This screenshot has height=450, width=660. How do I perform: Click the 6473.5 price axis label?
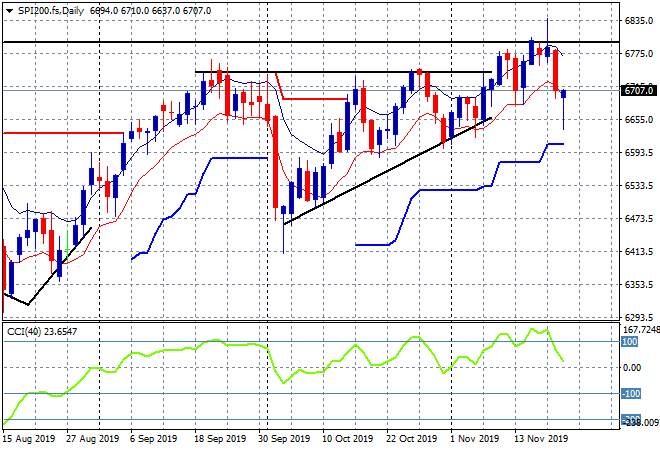point(639,218)
